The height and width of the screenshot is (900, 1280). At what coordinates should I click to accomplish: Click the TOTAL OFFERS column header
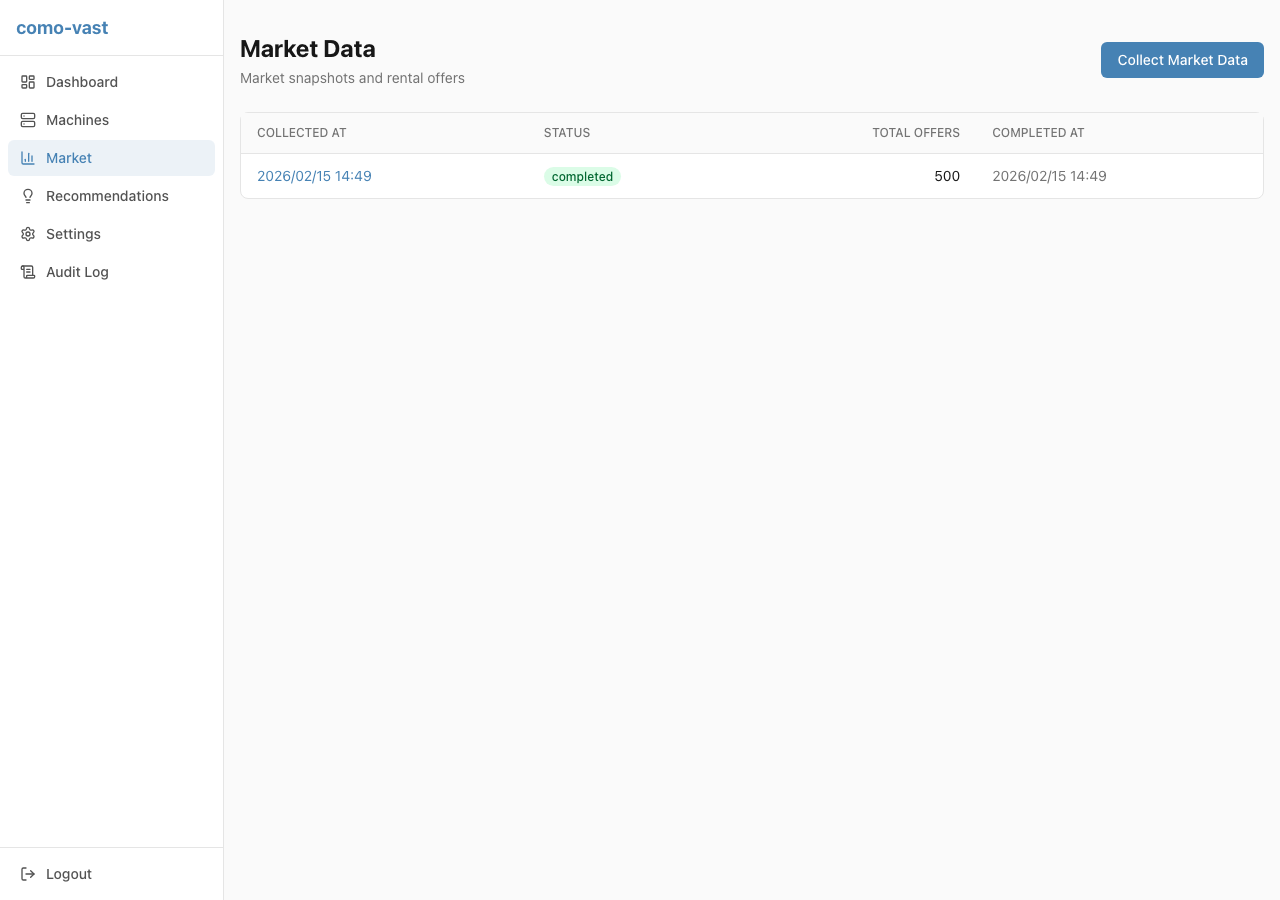coord(916,133)
